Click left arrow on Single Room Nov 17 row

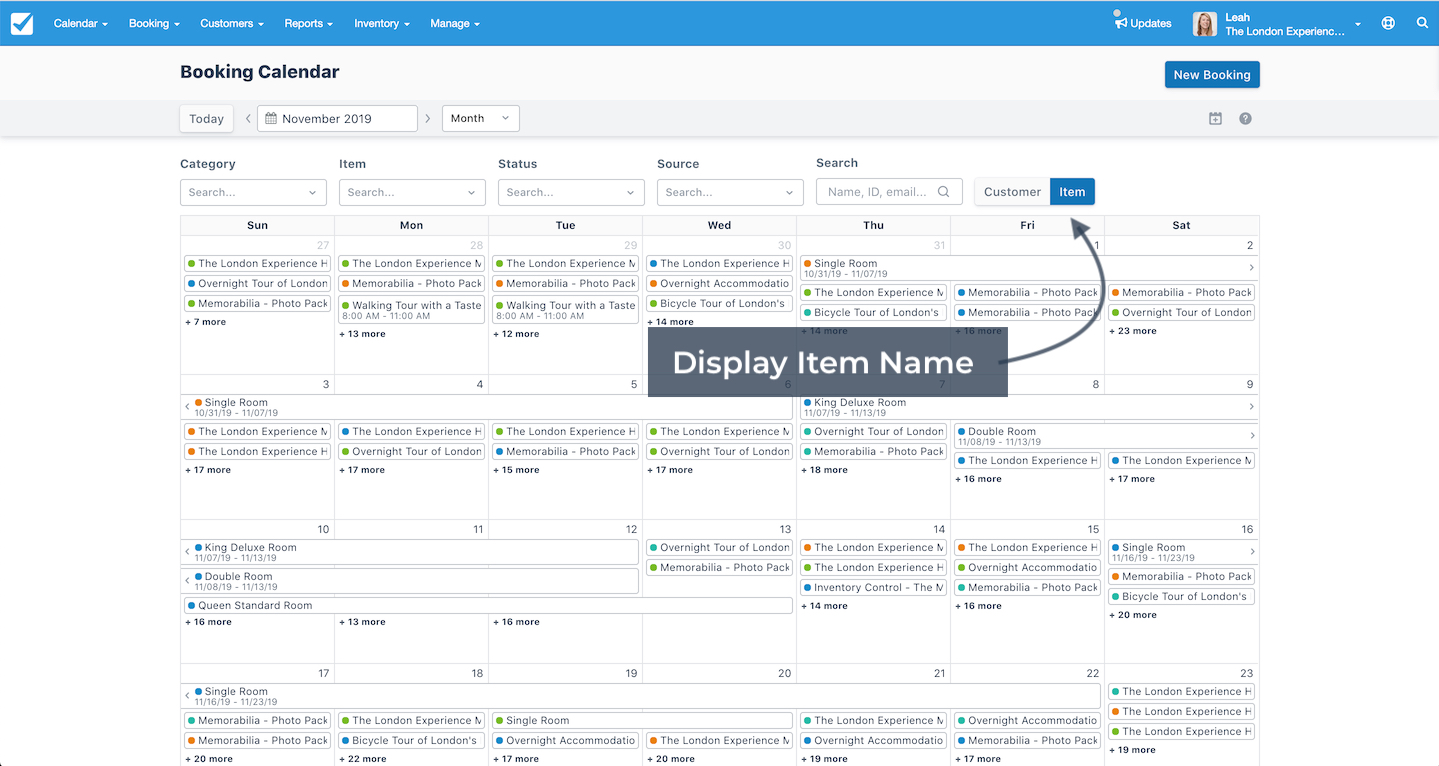tap(188, 696)
